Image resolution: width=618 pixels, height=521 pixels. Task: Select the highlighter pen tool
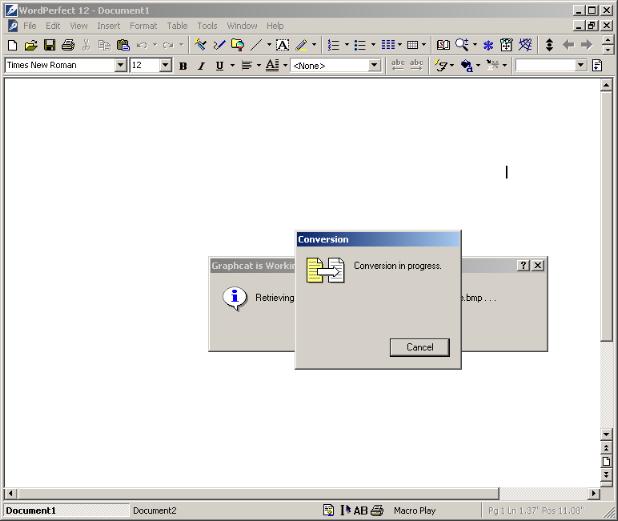[302, 45]
